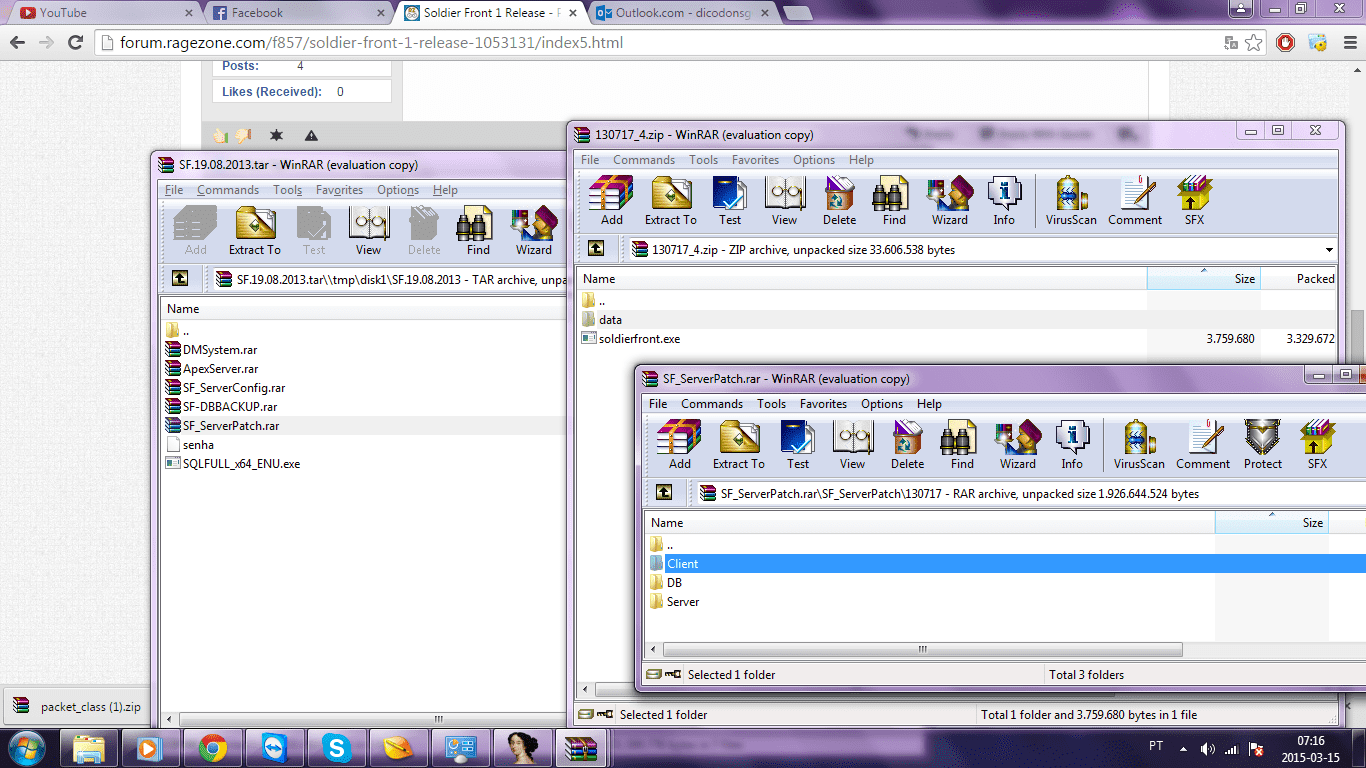This screenshot has height=768, width=1366.
Task: Open Tools menu in SF_ServerPatch.rar window
Action: point(771,404)
